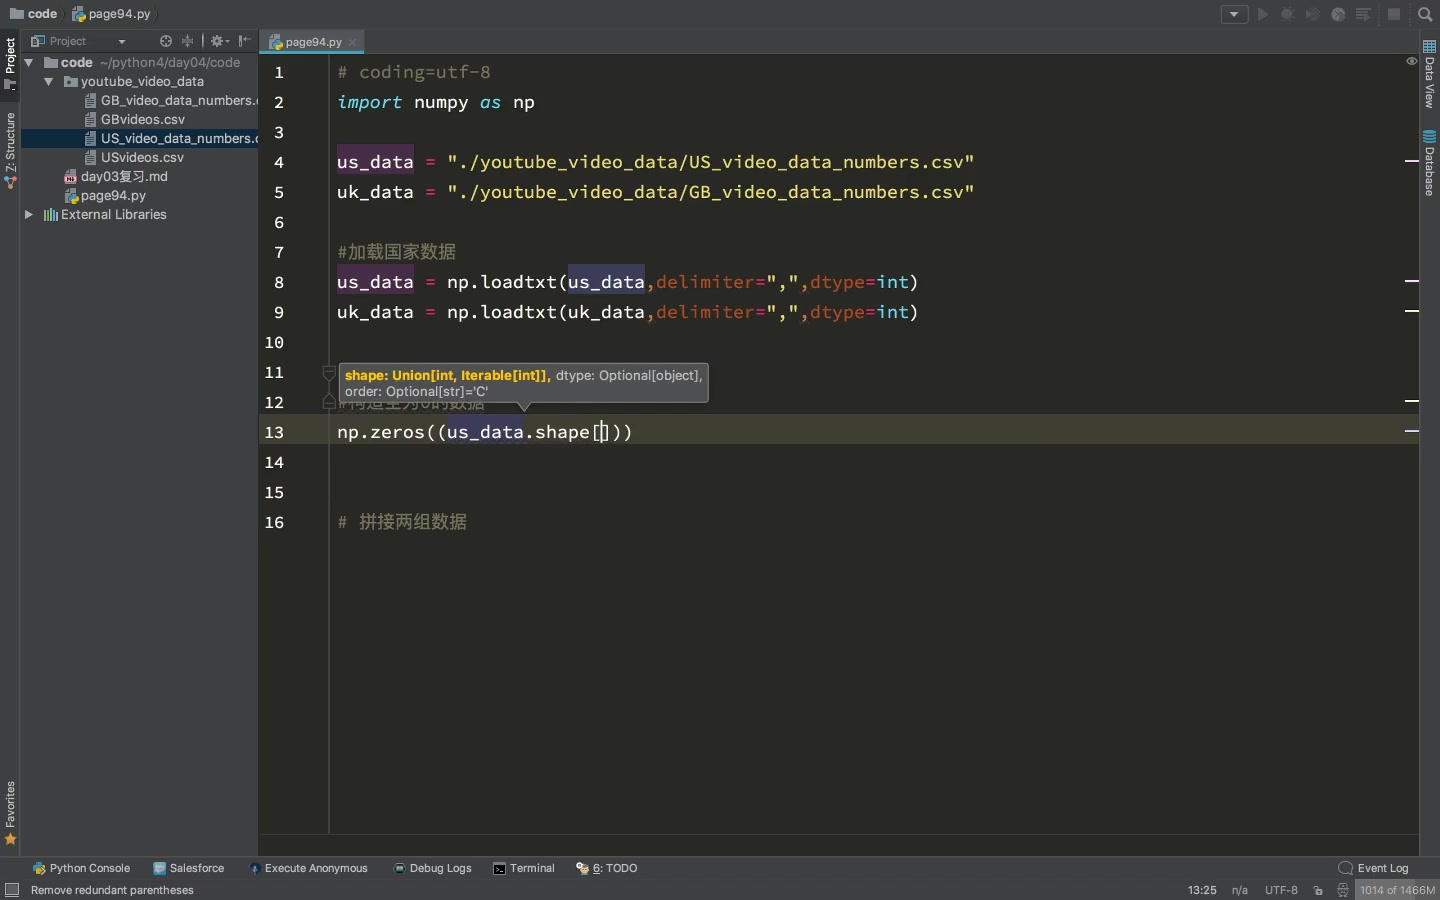Click the collapse all icon in Project panel
Image resolution: width=1440 pixels, height=900 pixels.
point(187,41)
